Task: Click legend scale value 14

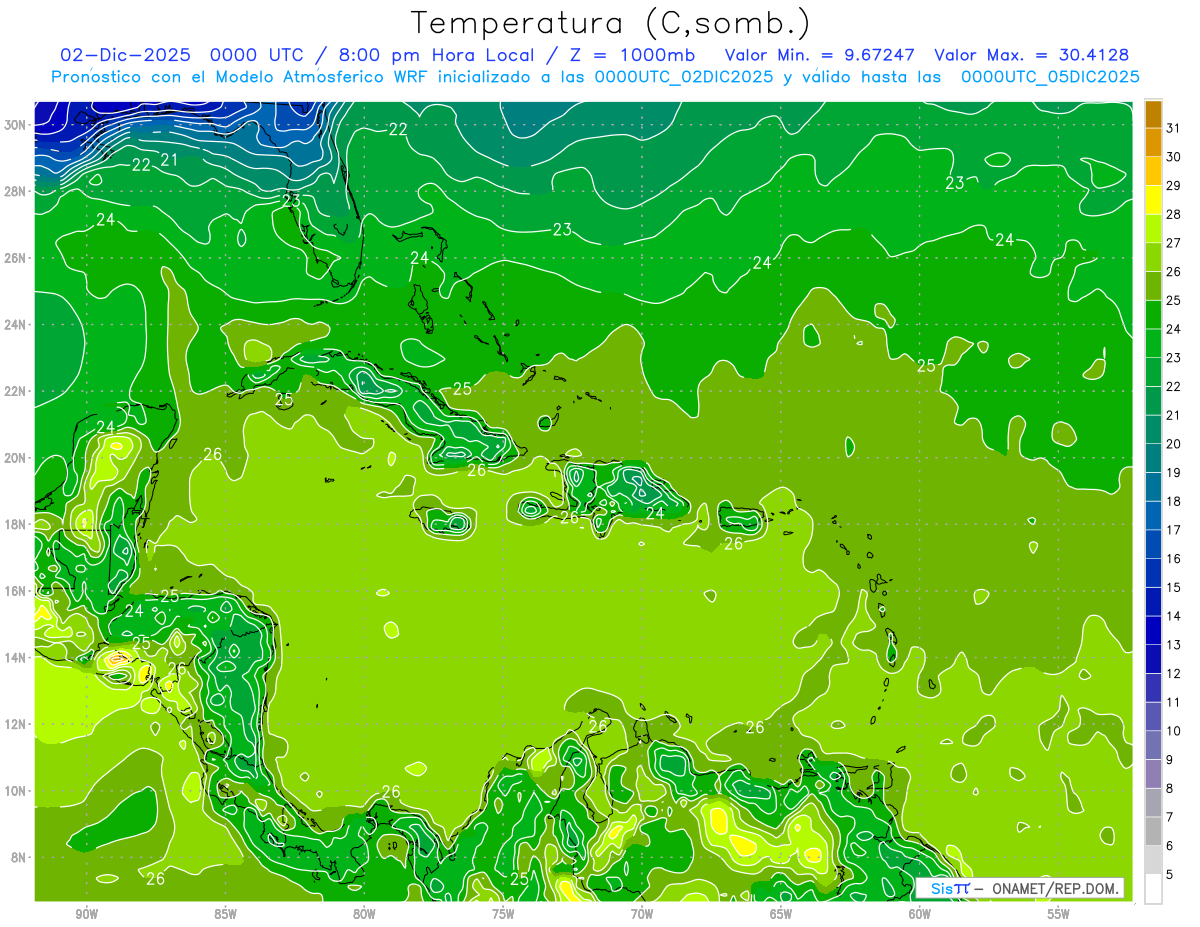Action: (1174, 616)
